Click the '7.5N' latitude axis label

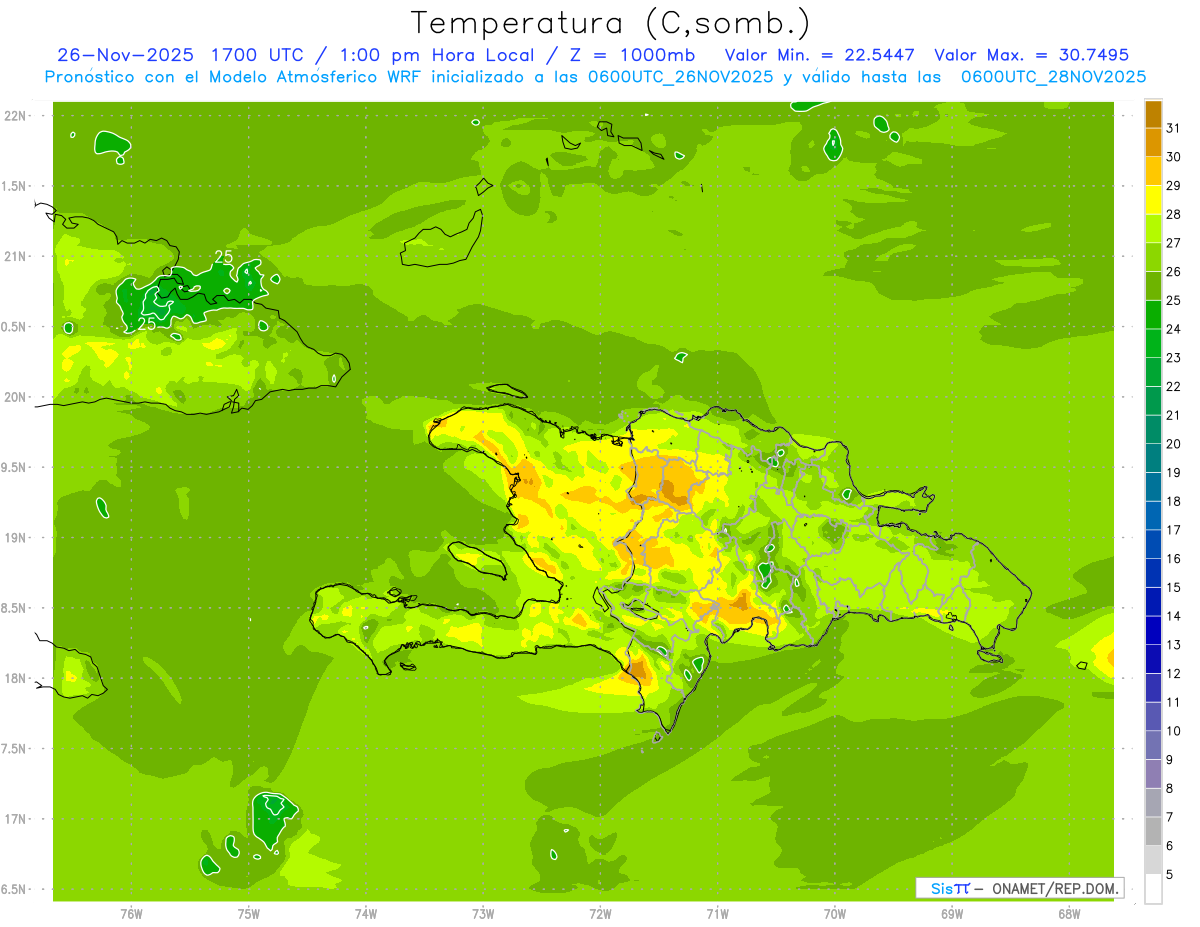(x=15, y=749)
